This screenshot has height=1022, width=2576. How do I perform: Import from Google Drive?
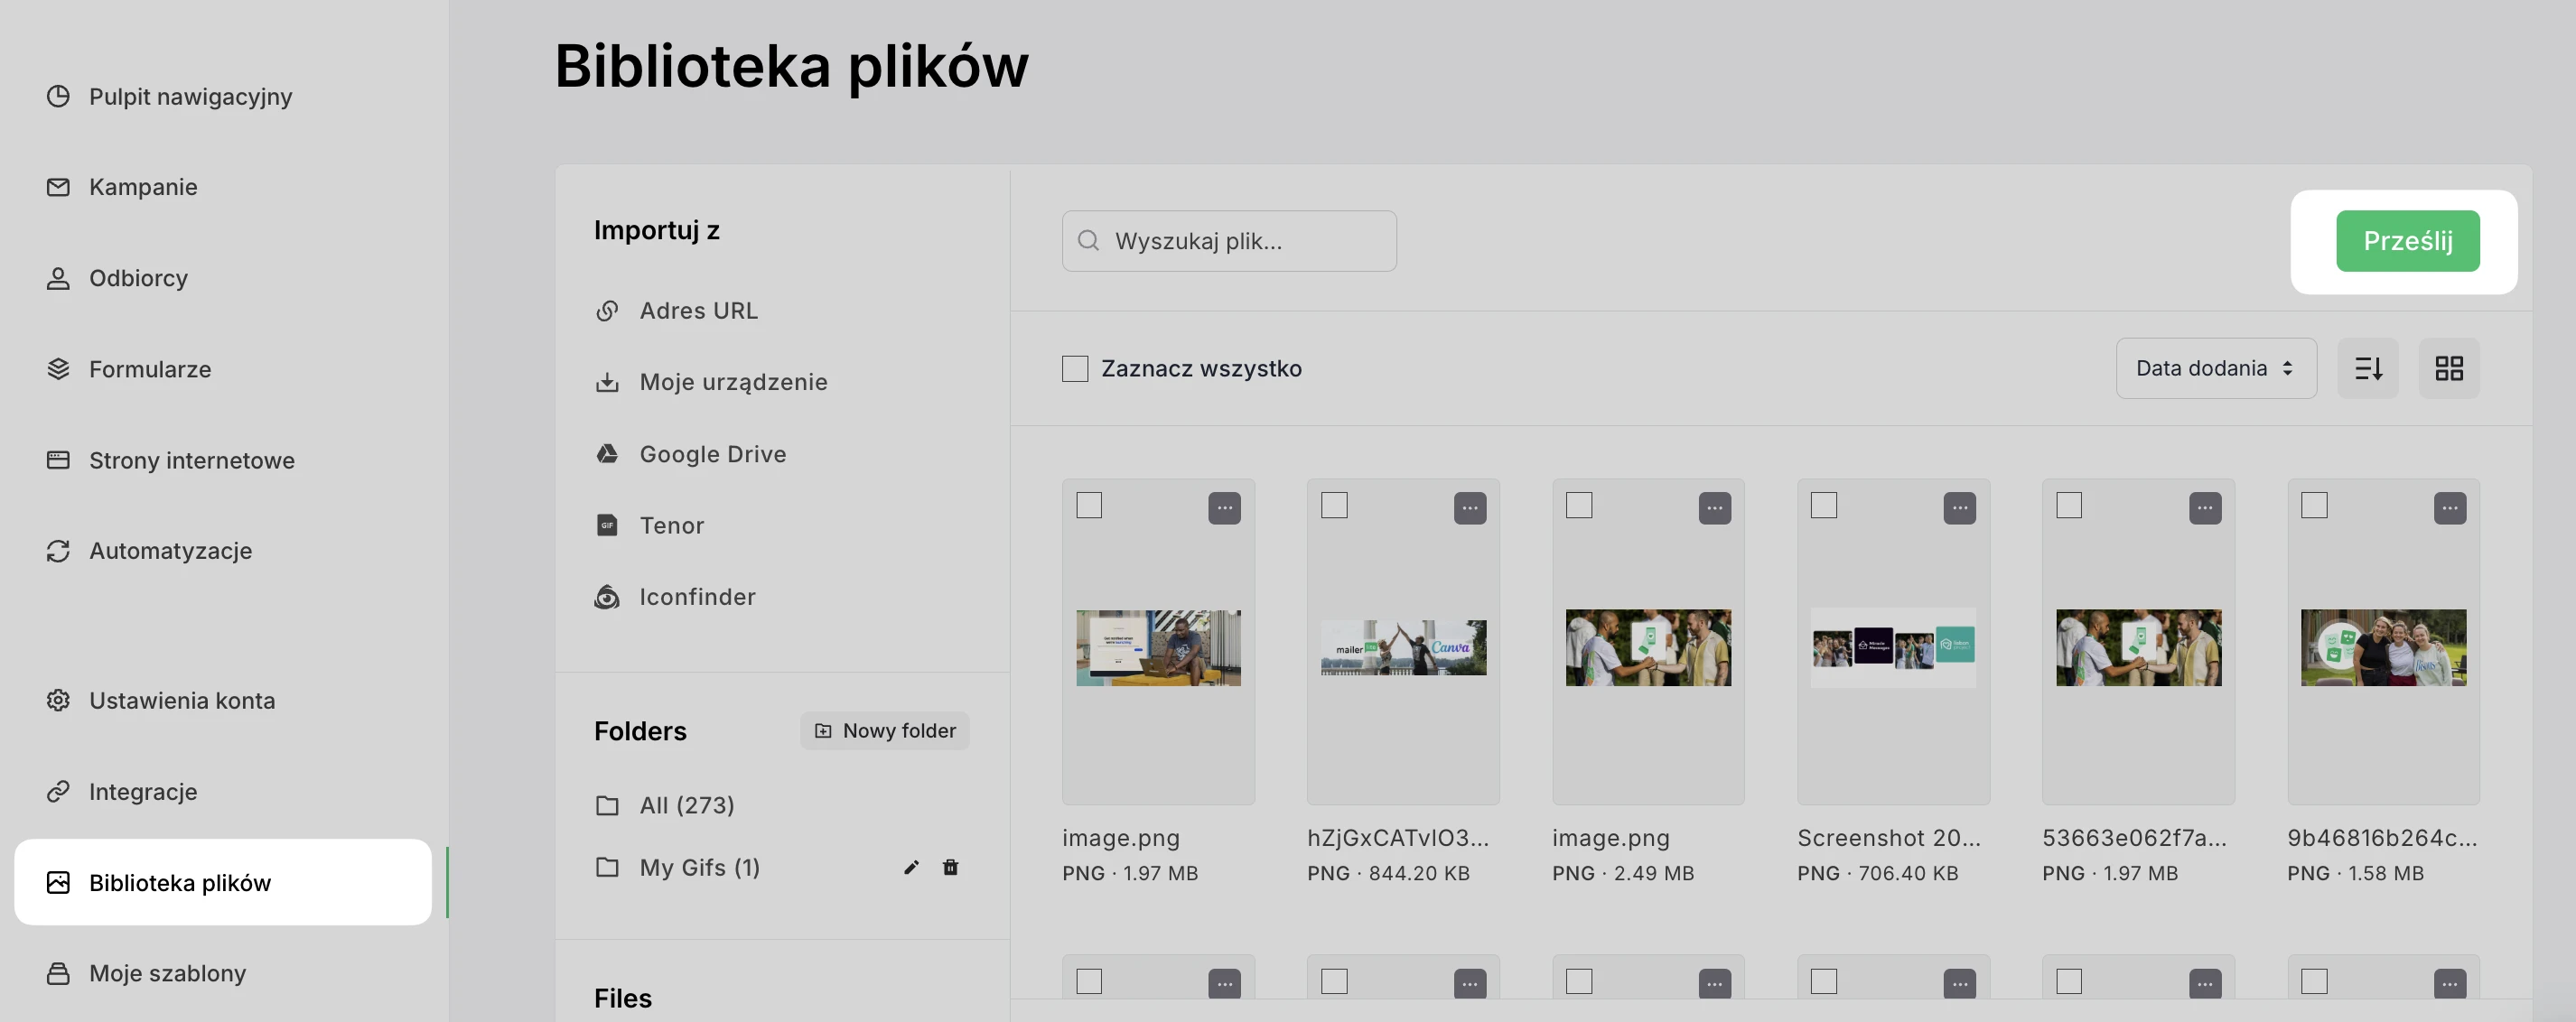(x=712, y=454)
